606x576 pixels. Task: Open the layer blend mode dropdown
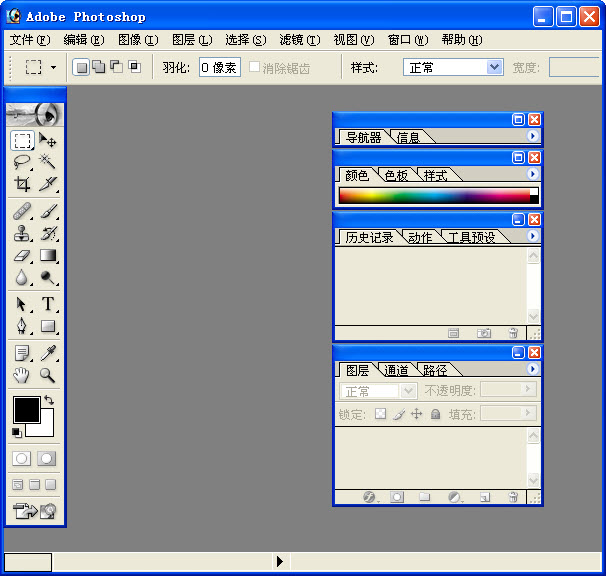point(378,391)
